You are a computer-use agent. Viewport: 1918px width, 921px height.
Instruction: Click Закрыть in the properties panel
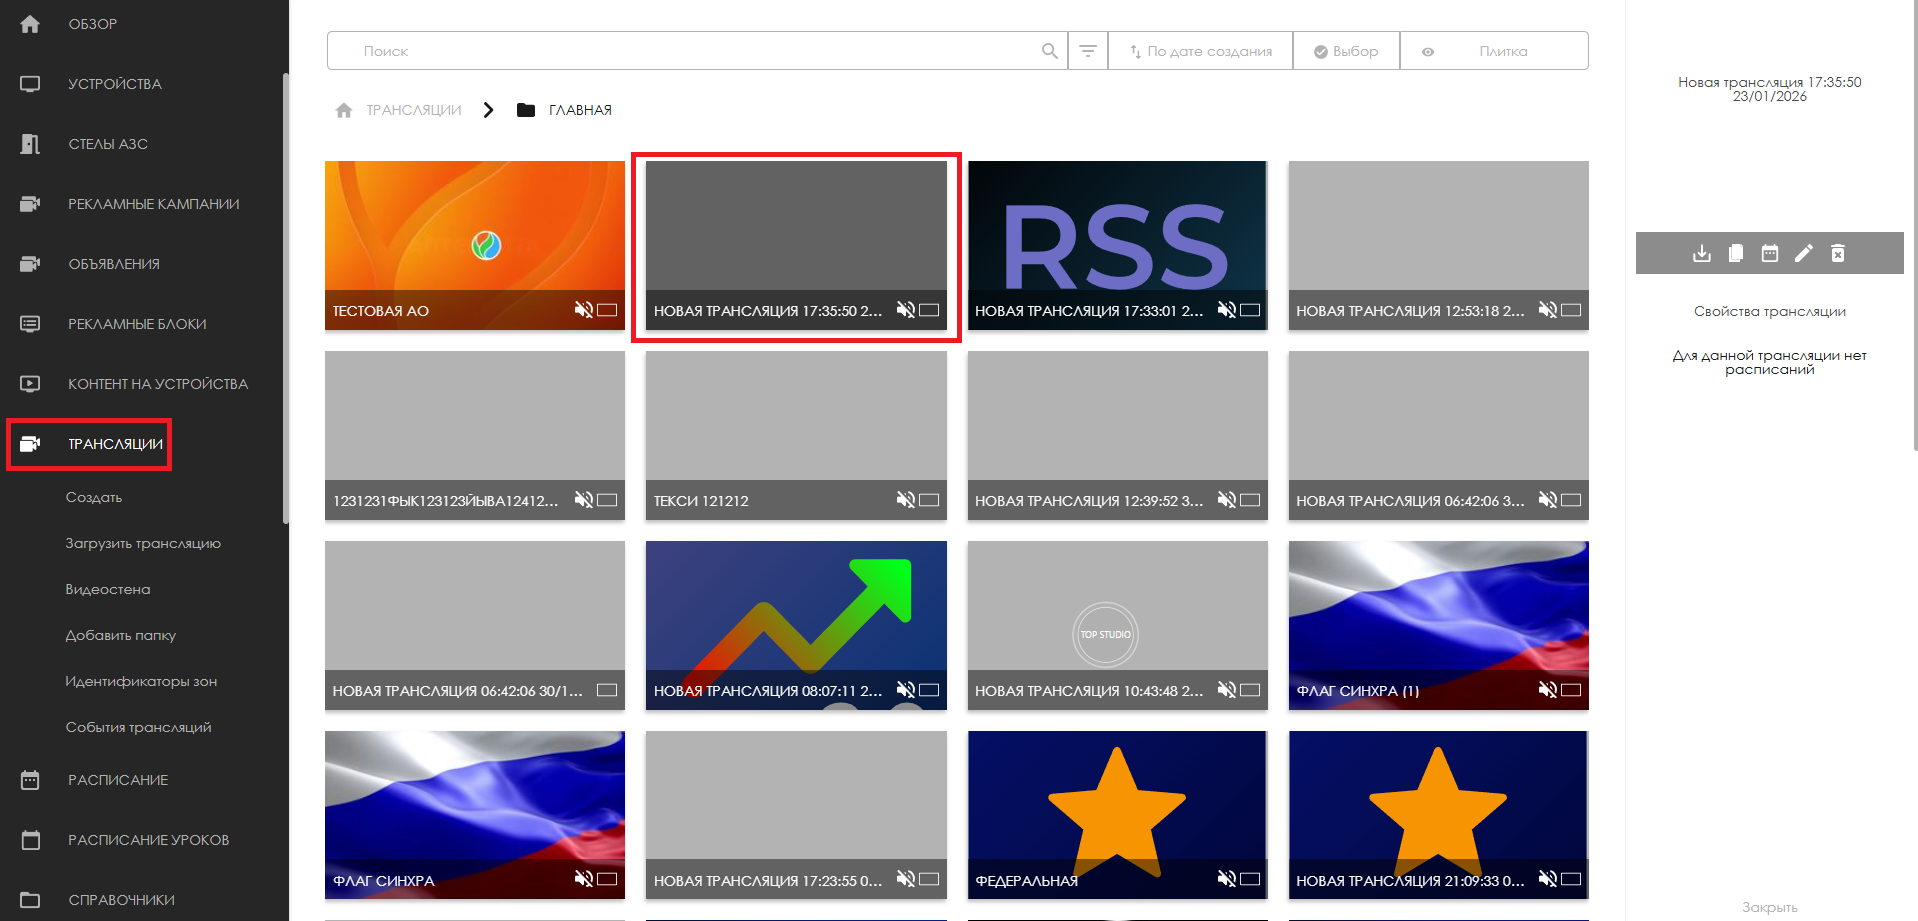(x=1769, y=907)
